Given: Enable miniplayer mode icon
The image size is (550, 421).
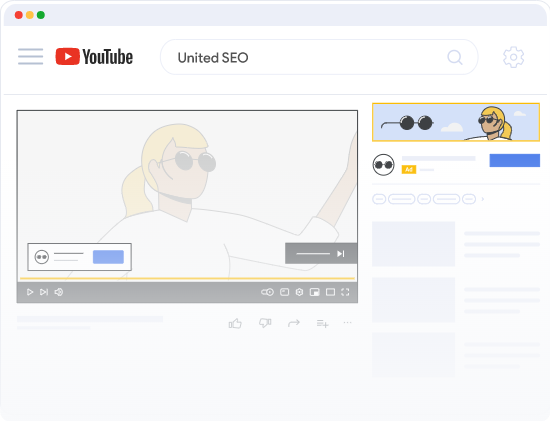Looking at the screenshot, I should [x=315, y=292].
